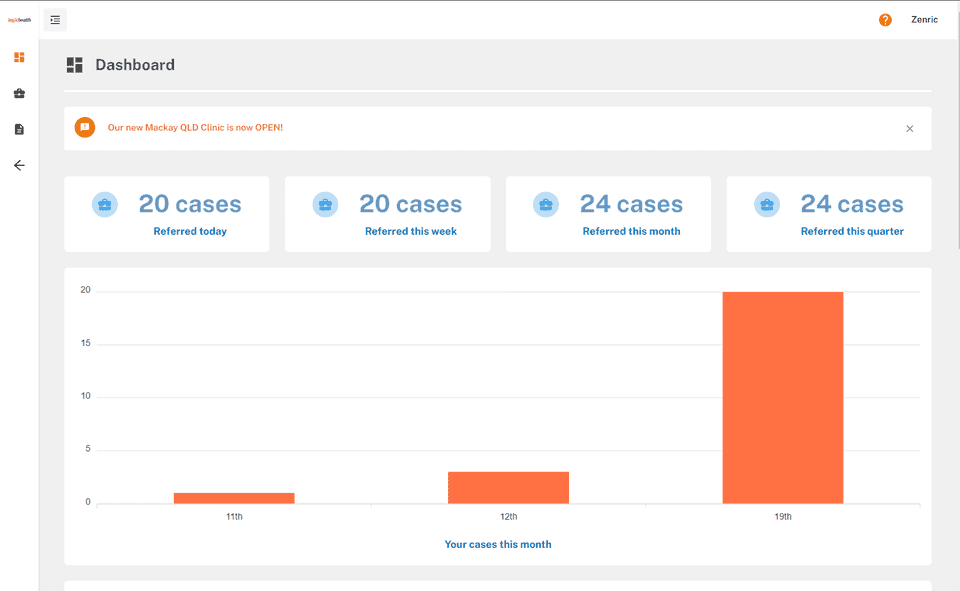The height and width of the screenshot is (591, 960).
Task: Open the orange help question mark icon
Action: pos(885,19)
